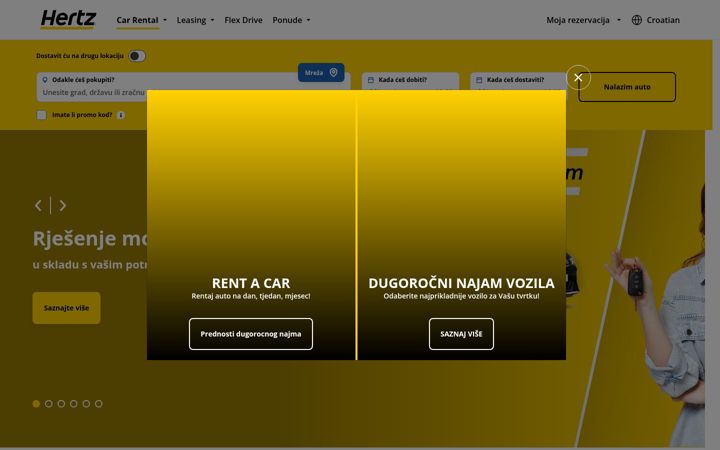
Task: Open the Leasing menu
Action: click(191, 20)
